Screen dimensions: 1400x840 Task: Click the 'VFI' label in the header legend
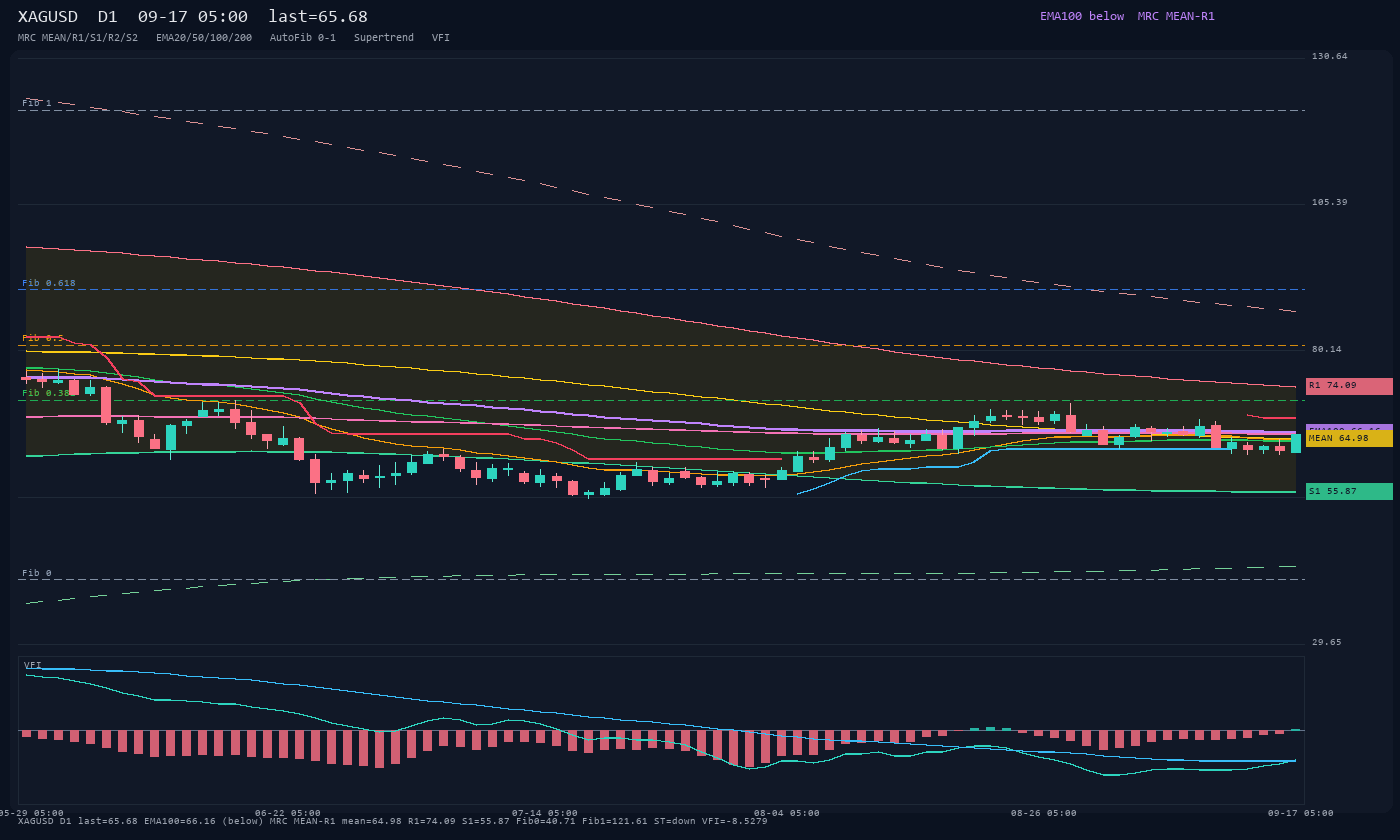pos(441,38)
